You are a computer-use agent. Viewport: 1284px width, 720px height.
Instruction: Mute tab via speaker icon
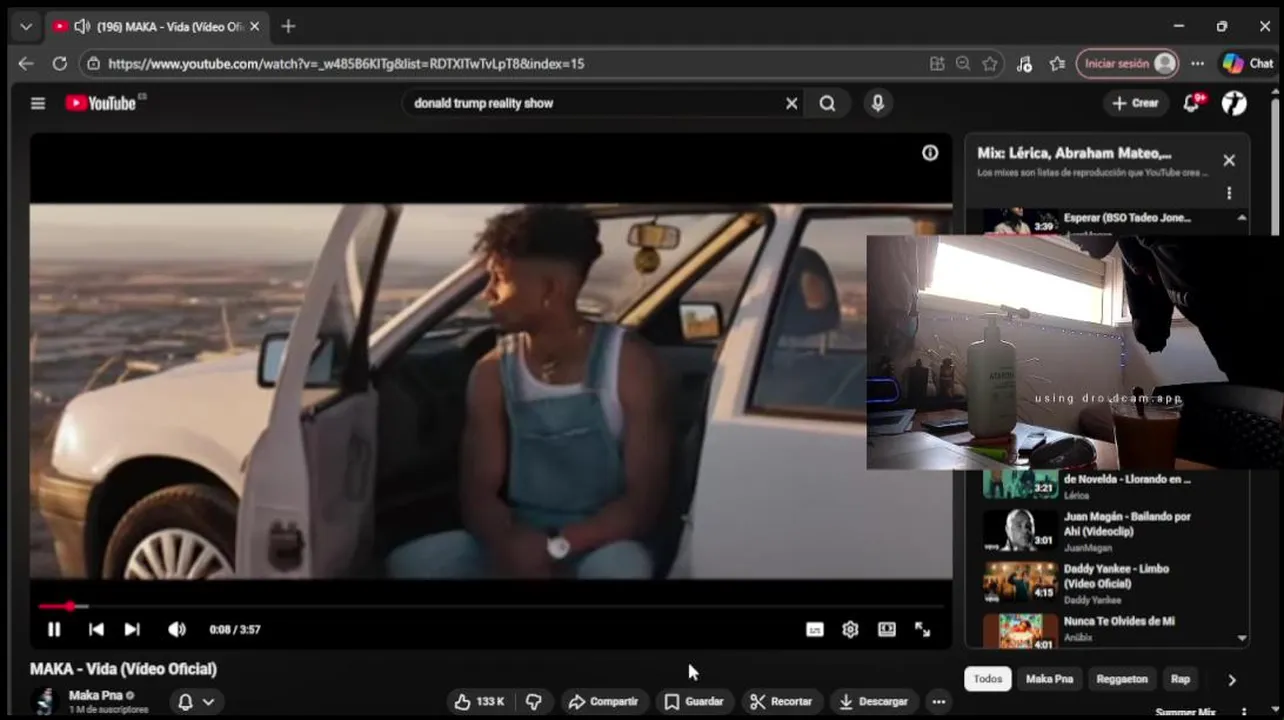click(82, 26)
